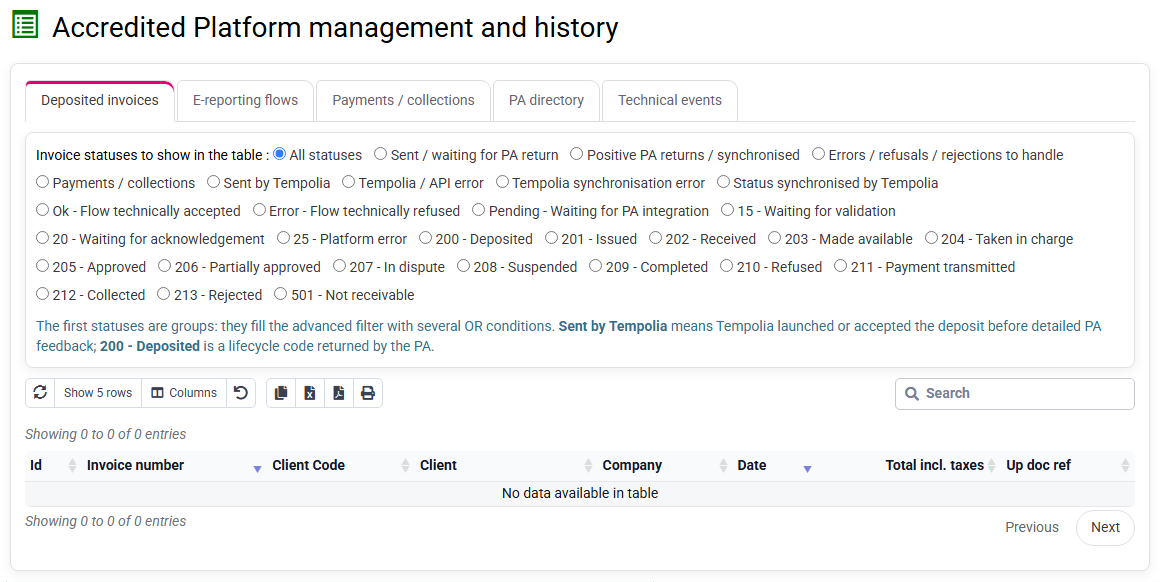
Task: Select 213 - Rejected status
Action: click(x=163, y=294)
